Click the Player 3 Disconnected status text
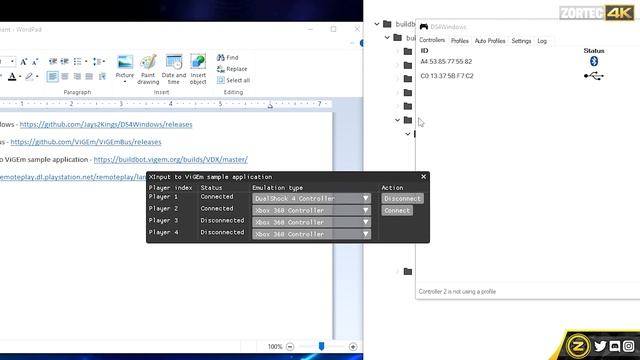 coord(222,220)
